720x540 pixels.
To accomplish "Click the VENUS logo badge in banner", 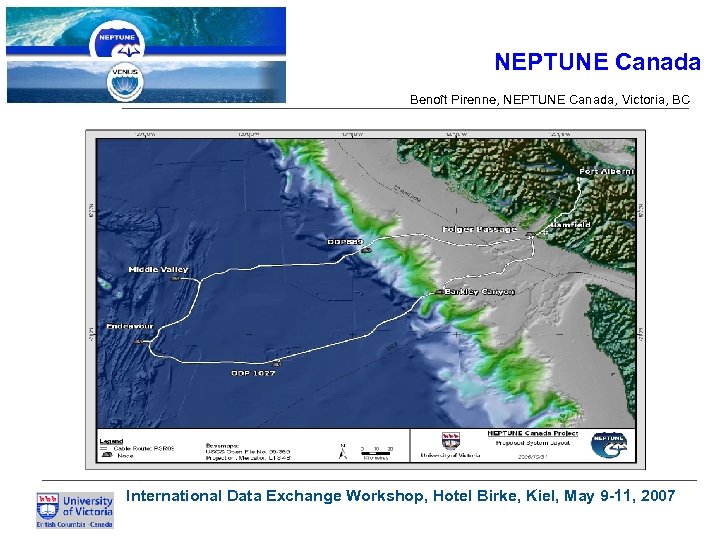I will coord(125,83).
